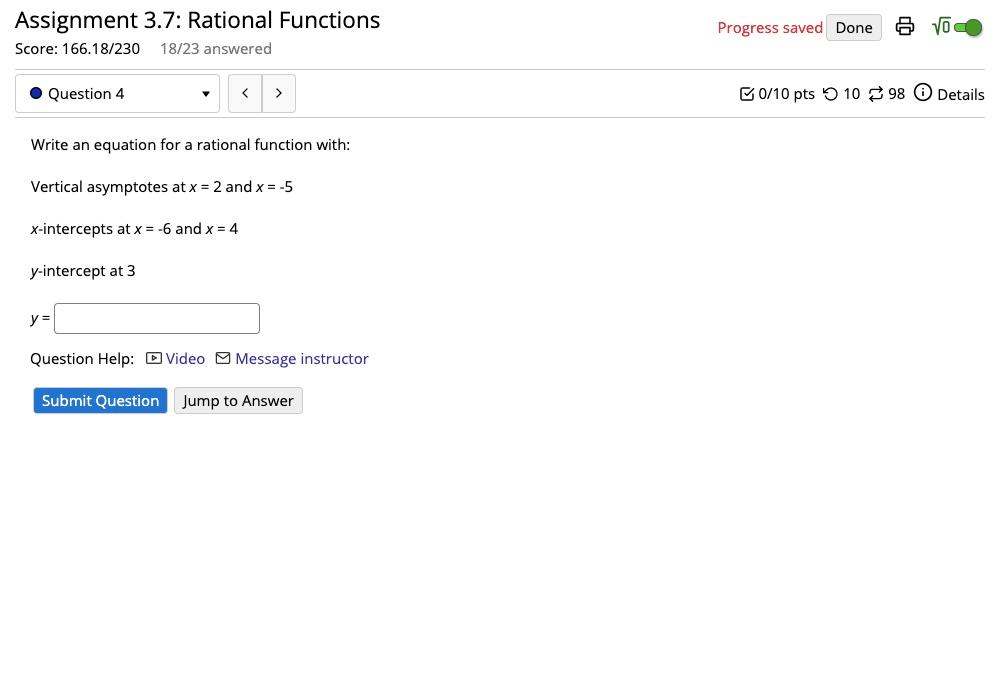The height and width of the screenshot is (675, 994).
Task: Click the Details label
Action: [961, 94]
